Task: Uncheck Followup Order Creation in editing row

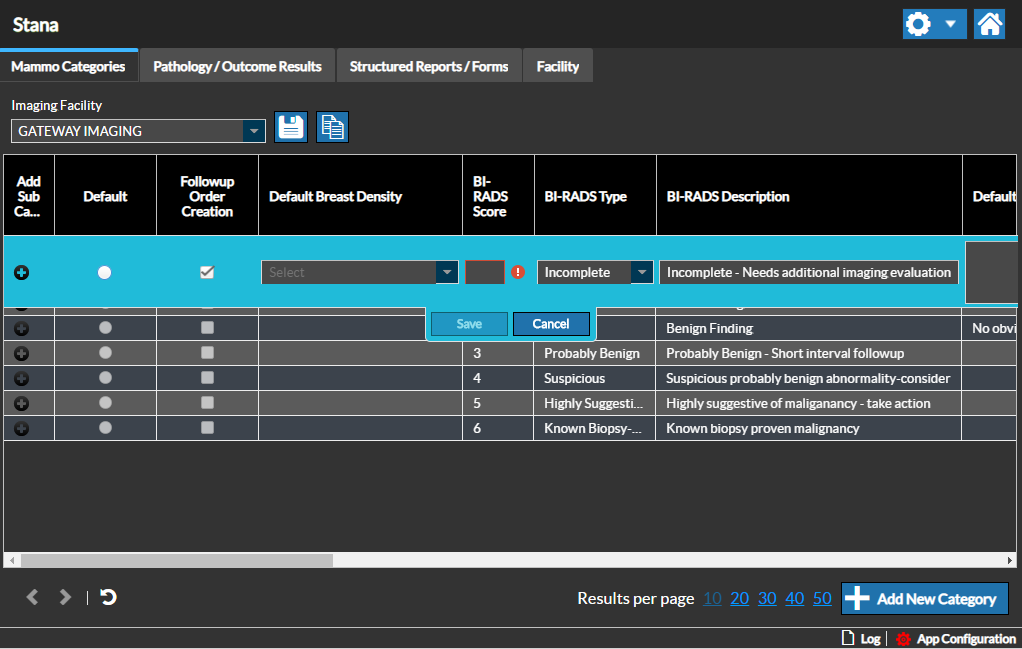Action: coord(207,272)
